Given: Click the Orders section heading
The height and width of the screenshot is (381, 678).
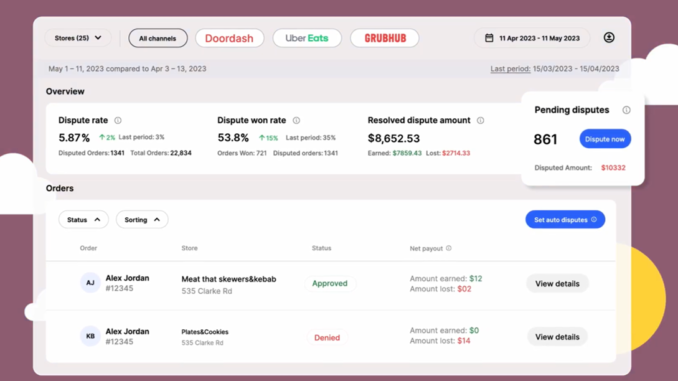Looking at the screenshot, I should click(x=60, y=188).
